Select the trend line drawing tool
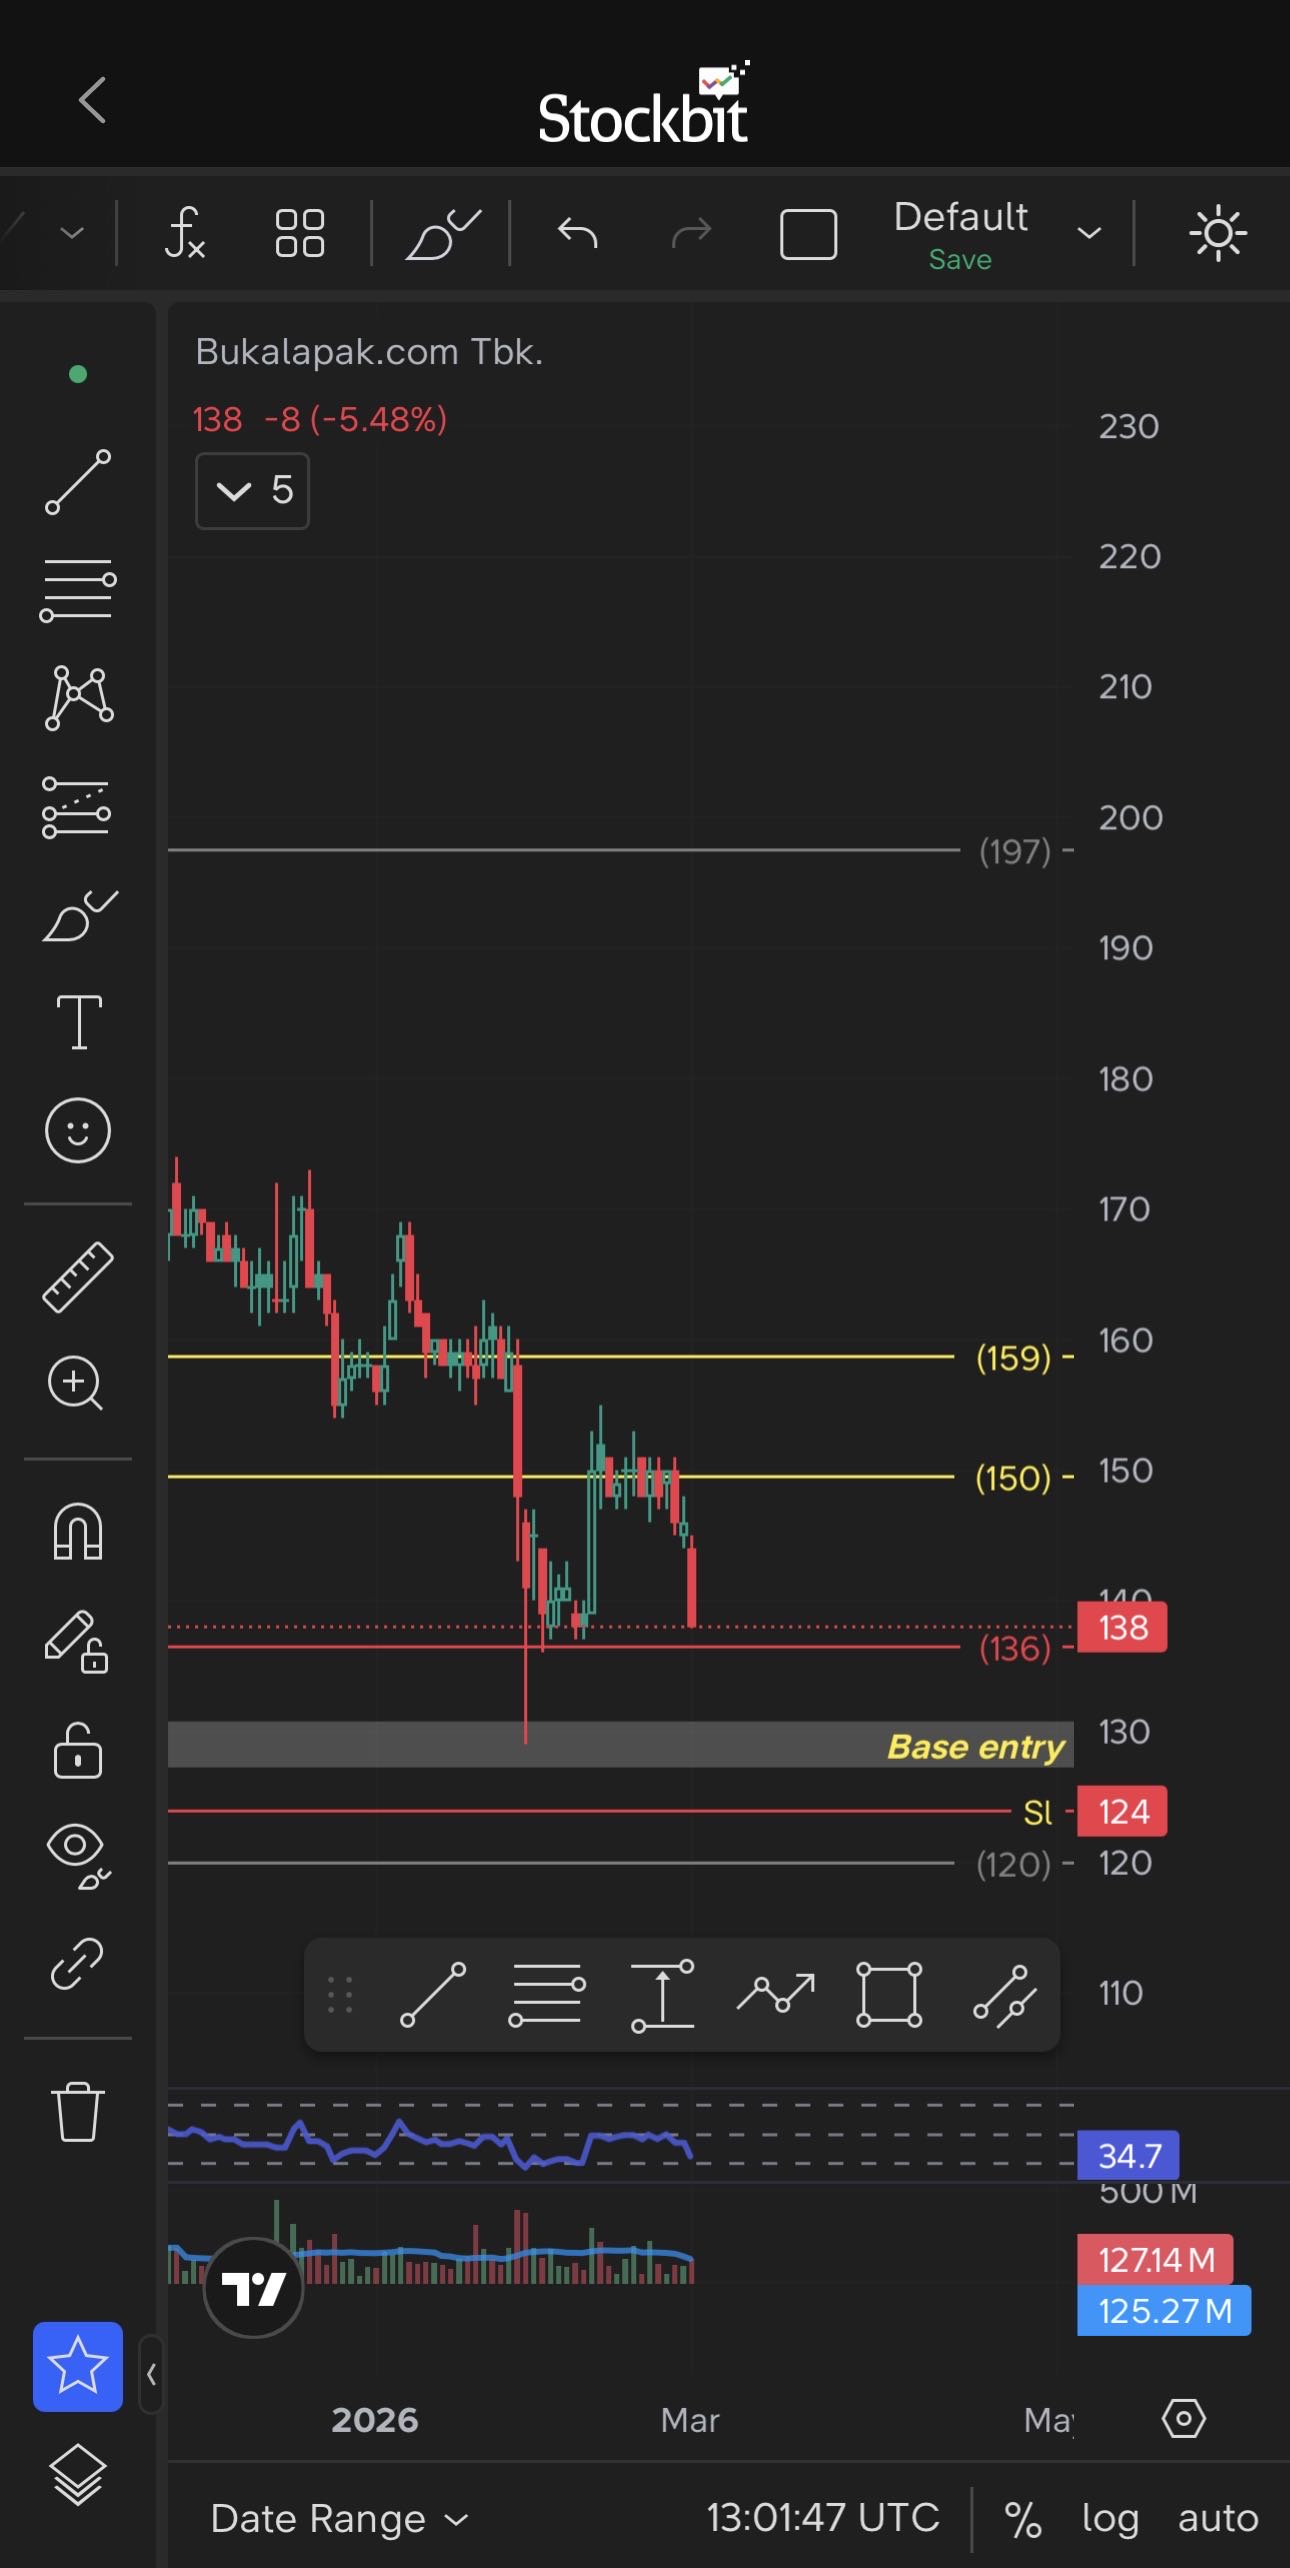The width and height of the screenshot is (1290, 2568). pos(78,483)
